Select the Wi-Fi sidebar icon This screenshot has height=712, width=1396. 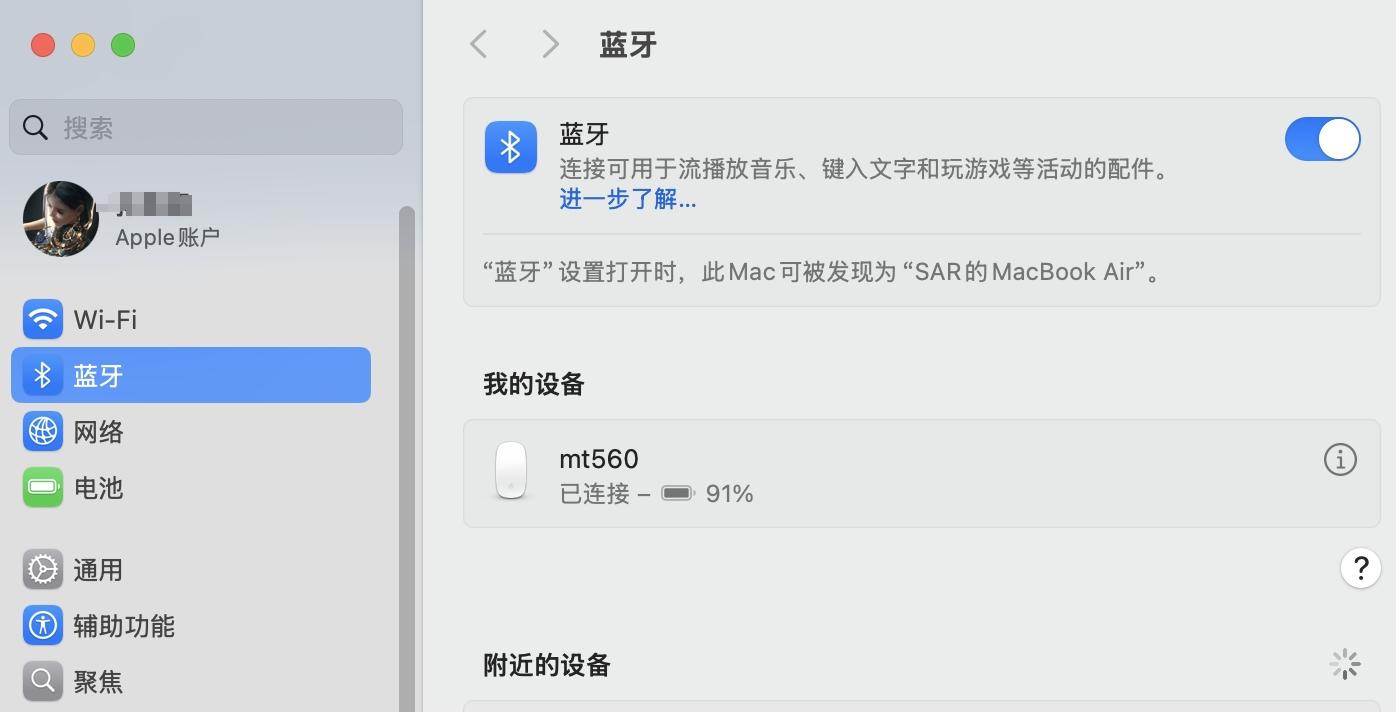tap(42, 319)
